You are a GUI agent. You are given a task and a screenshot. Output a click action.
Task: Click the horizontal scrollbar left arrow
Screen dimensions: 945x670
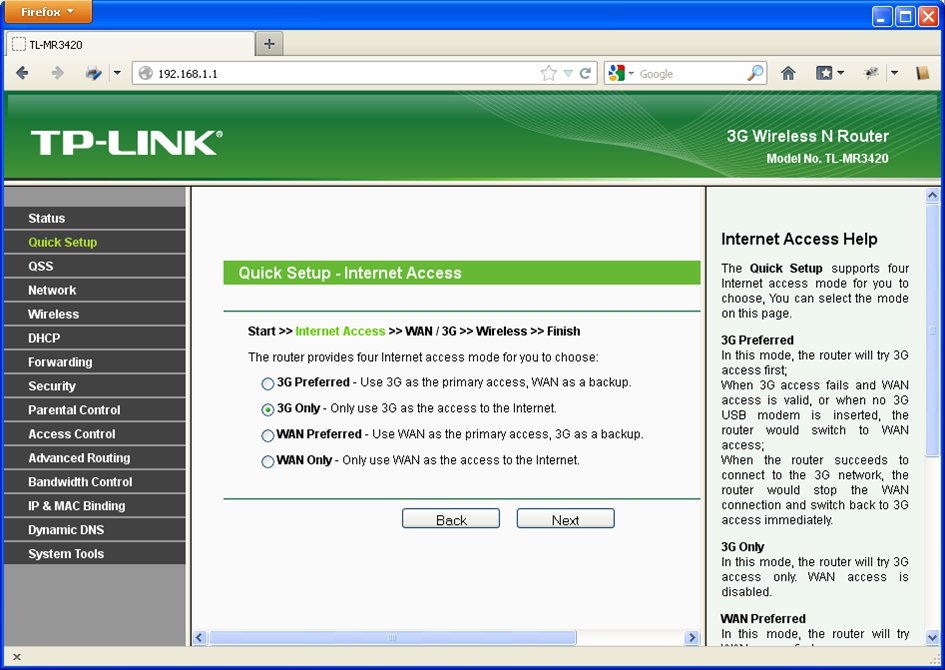pyautogui.click(x=200, y=637)
